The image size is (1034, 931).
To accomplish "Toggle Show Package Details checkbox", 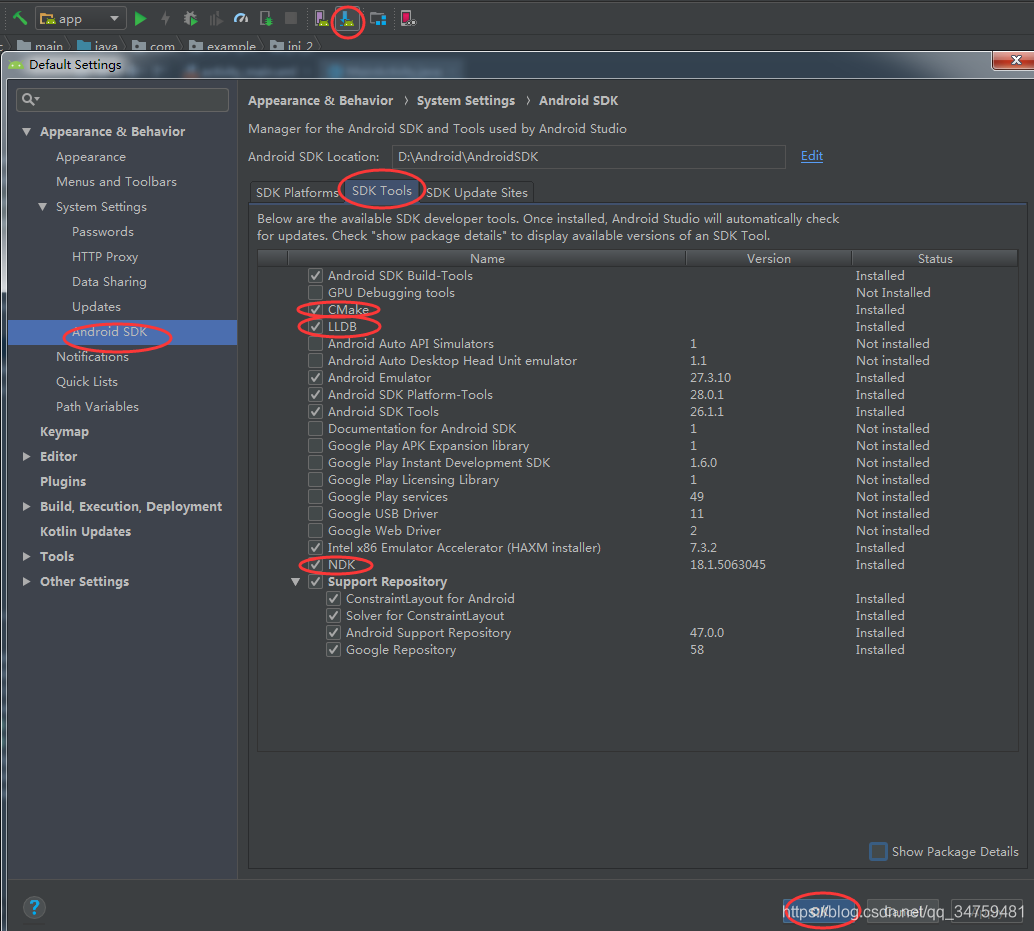I will point(878,851).
